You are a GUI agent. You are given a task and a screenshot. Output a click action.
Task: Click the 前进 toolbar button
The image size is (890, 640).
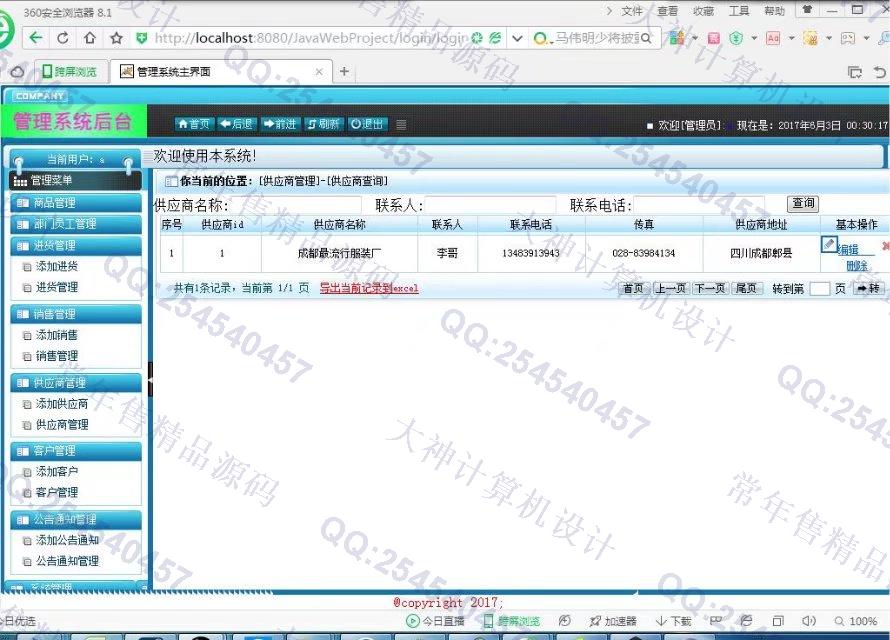coord(280,124)
